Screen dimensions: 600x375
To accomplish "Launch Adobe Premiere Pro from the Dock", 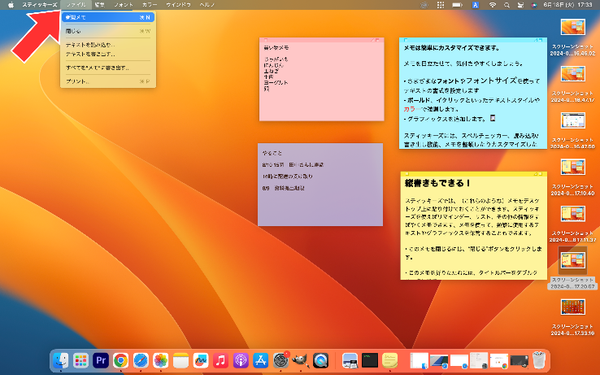I will pos(101,360).
